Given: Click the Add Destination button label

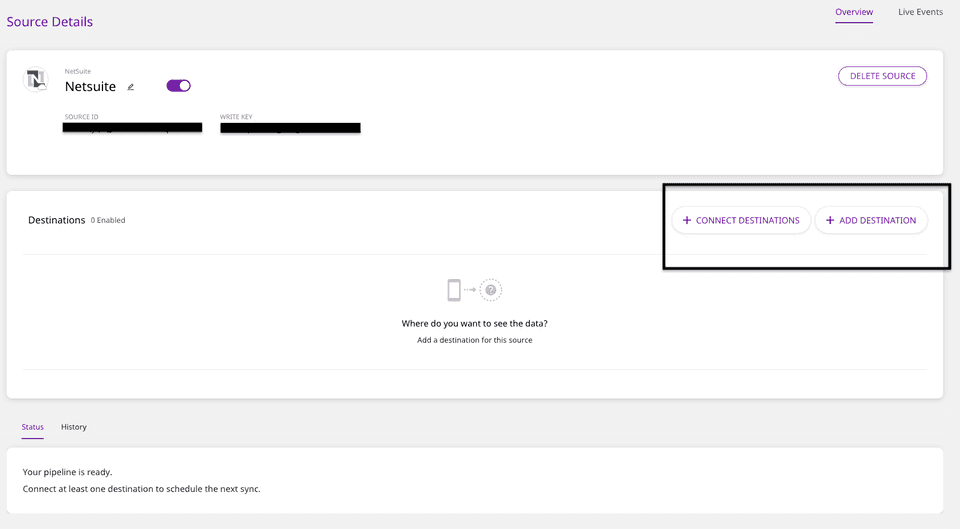Looking at the screenshot, I should (877, 220).
